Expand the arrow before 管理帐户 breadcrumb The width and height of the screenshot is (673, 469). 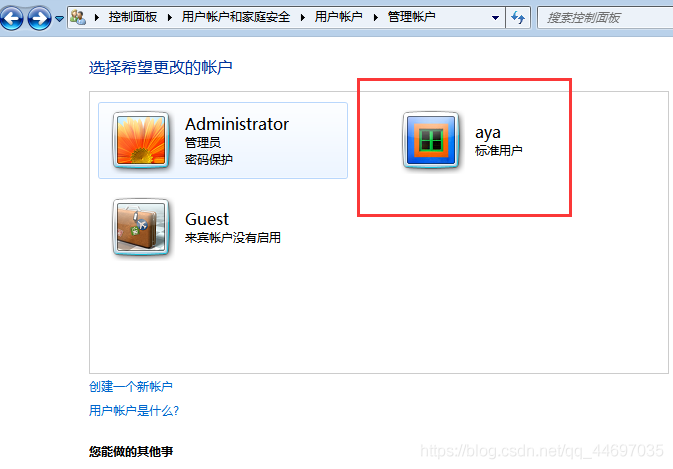376,18
